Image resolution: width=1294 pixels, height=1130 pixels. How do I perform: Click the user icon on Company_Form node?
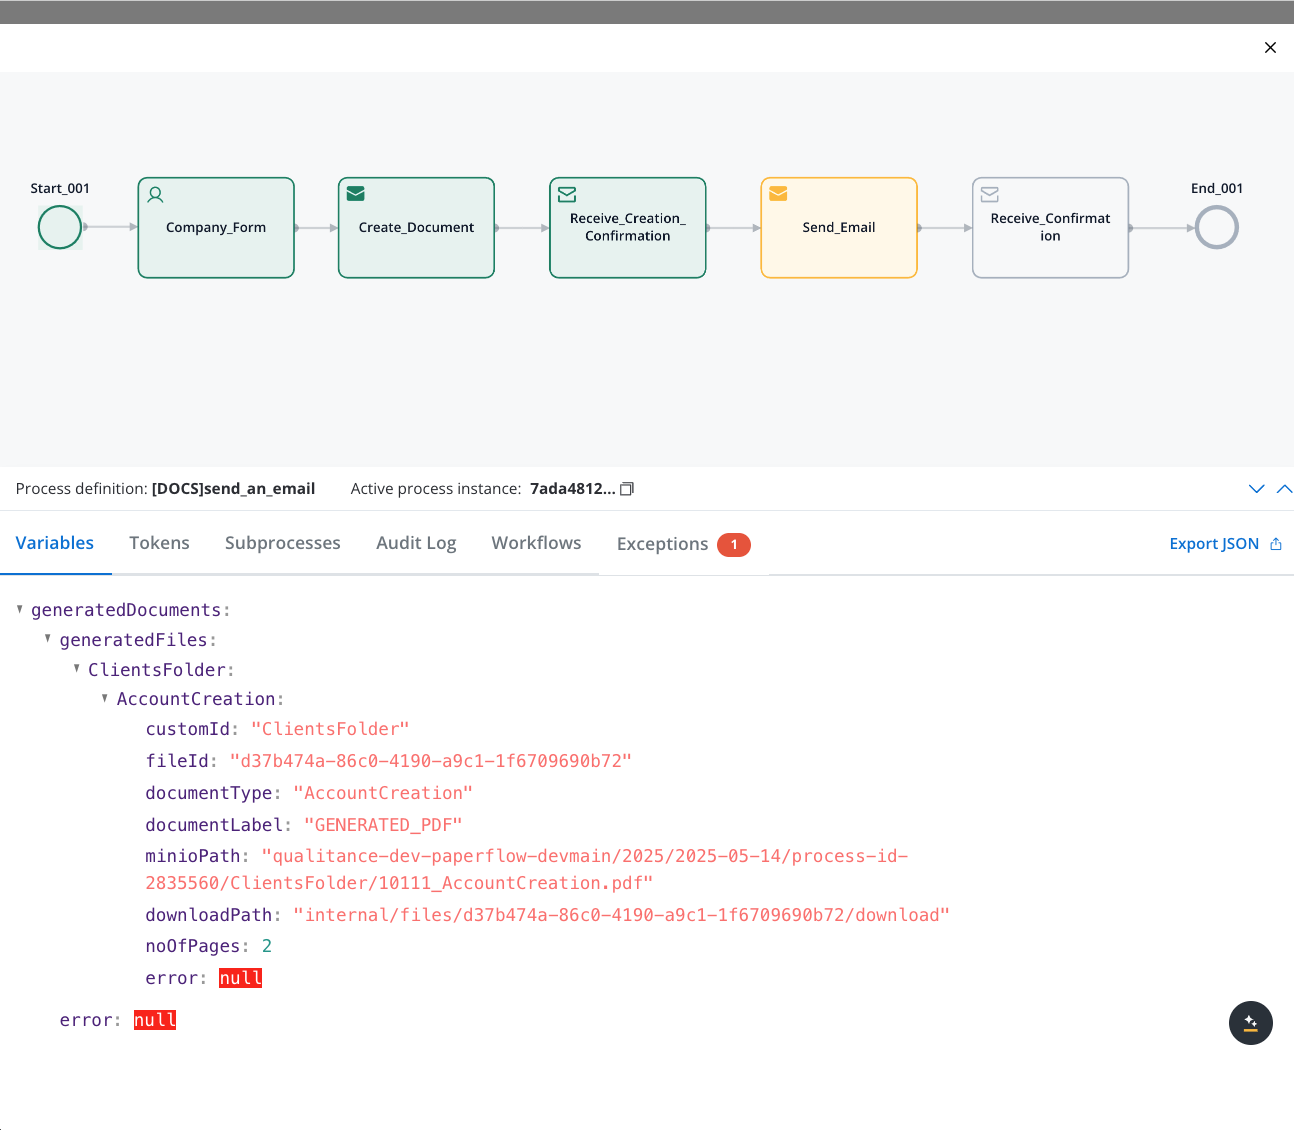[156, 195]
